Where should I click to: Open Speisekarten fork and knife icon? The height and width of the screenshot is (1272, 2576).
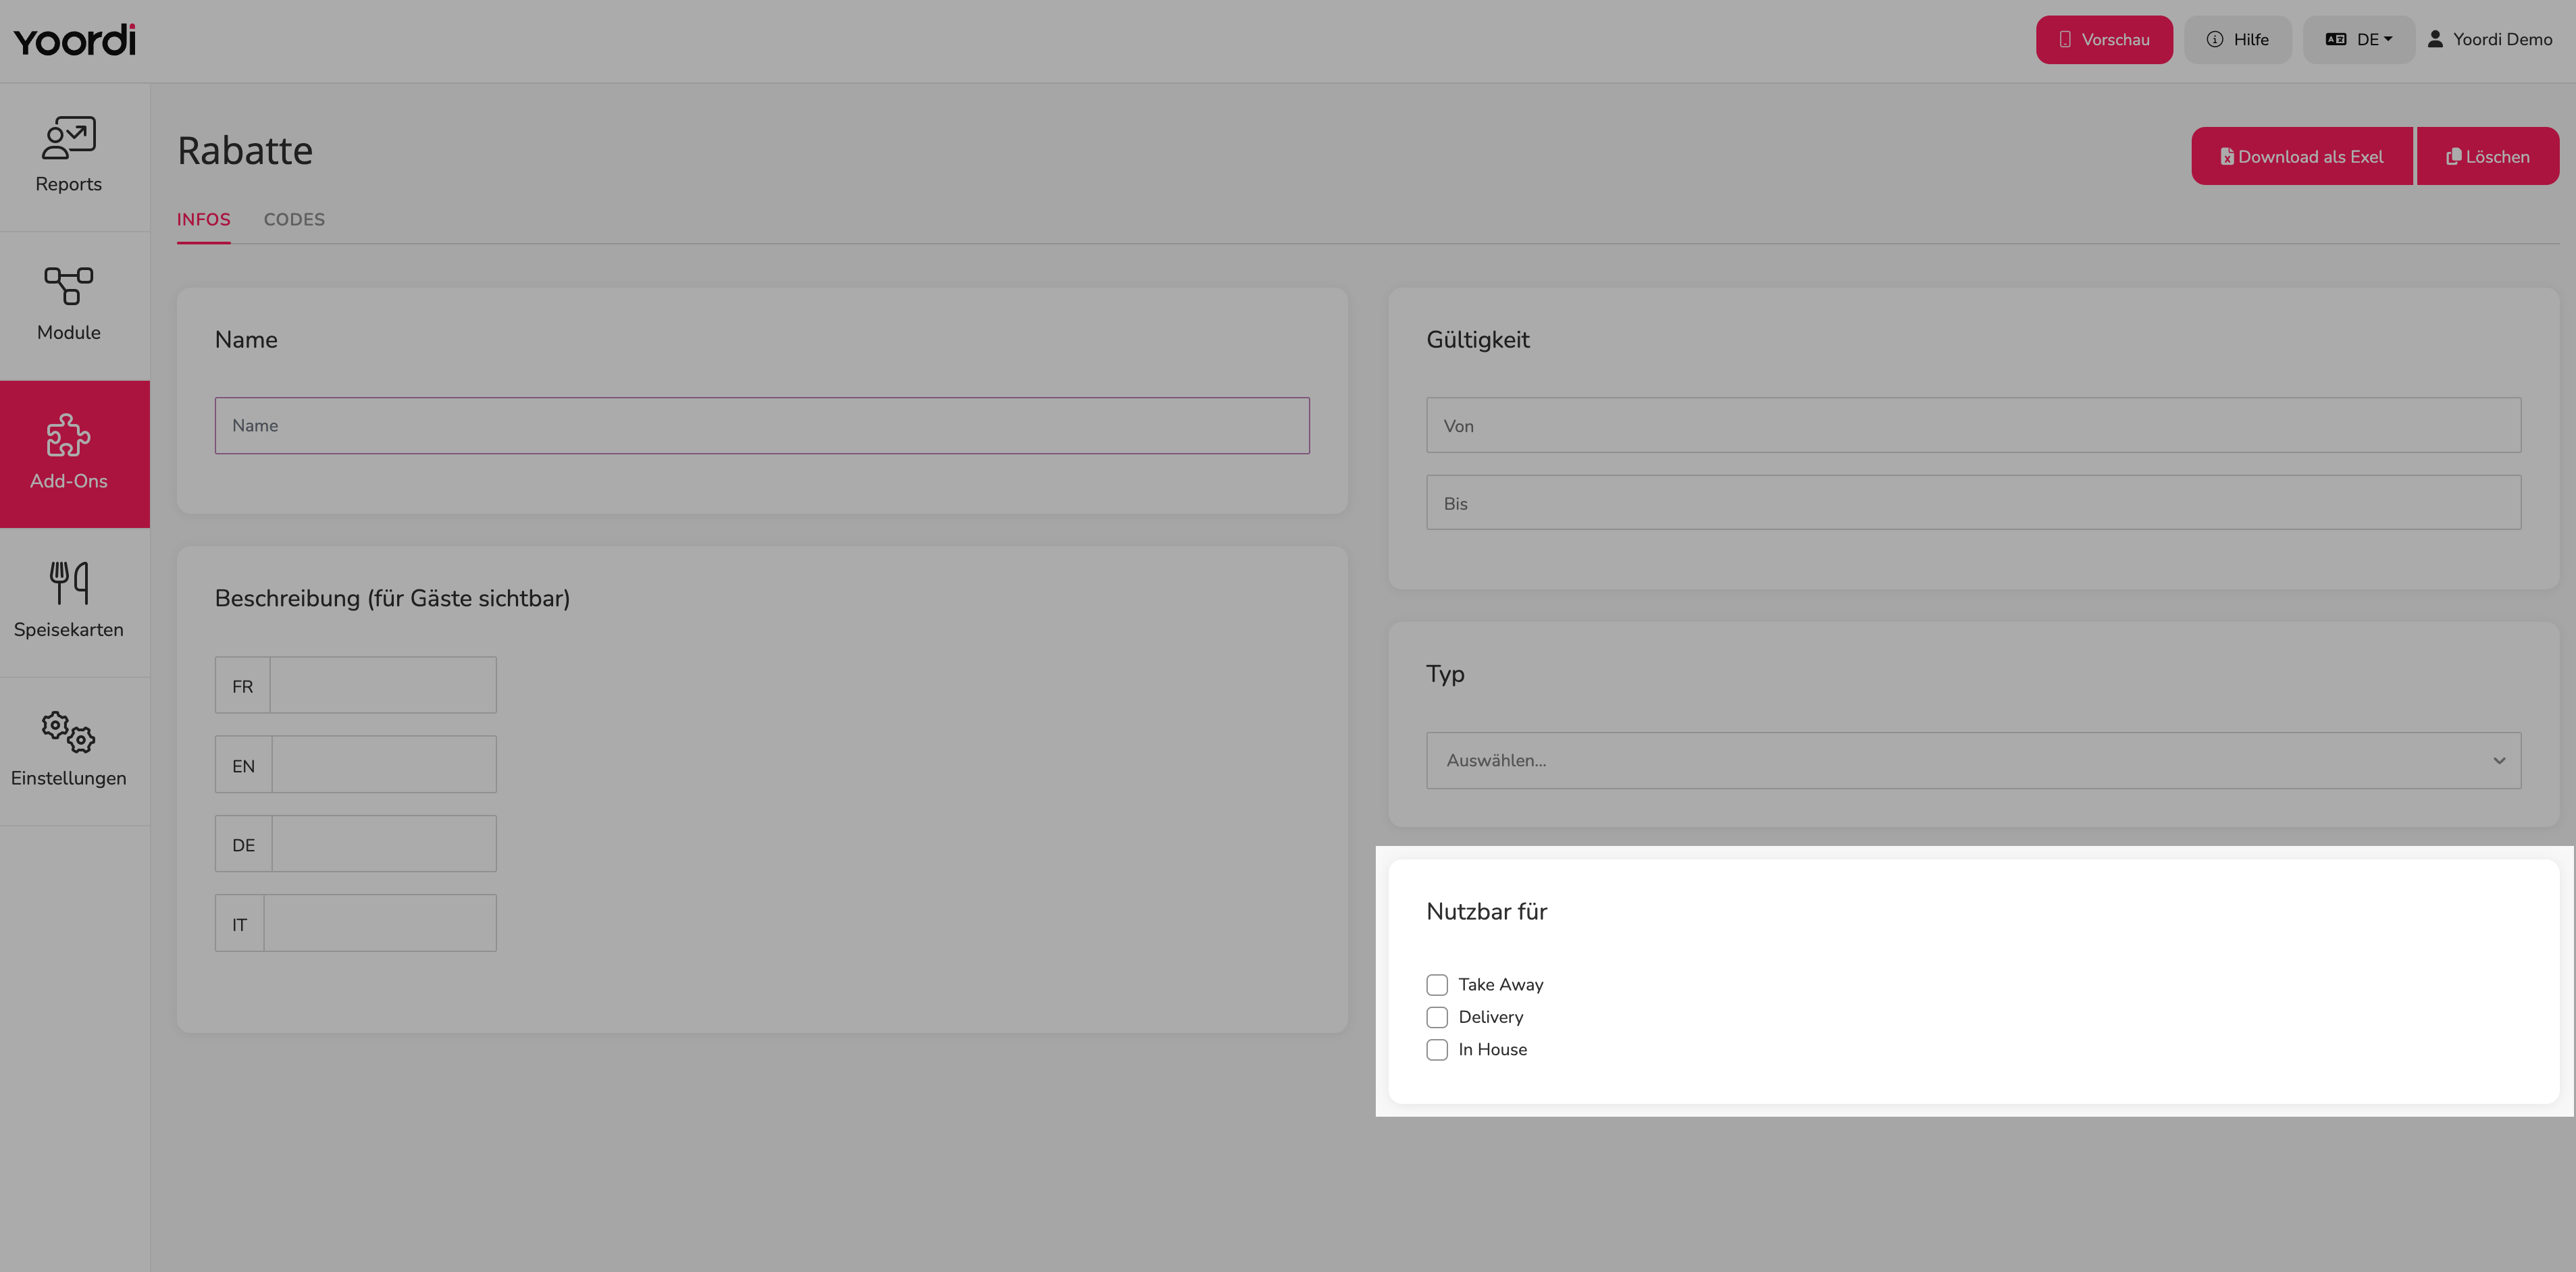tap(68, 583)
